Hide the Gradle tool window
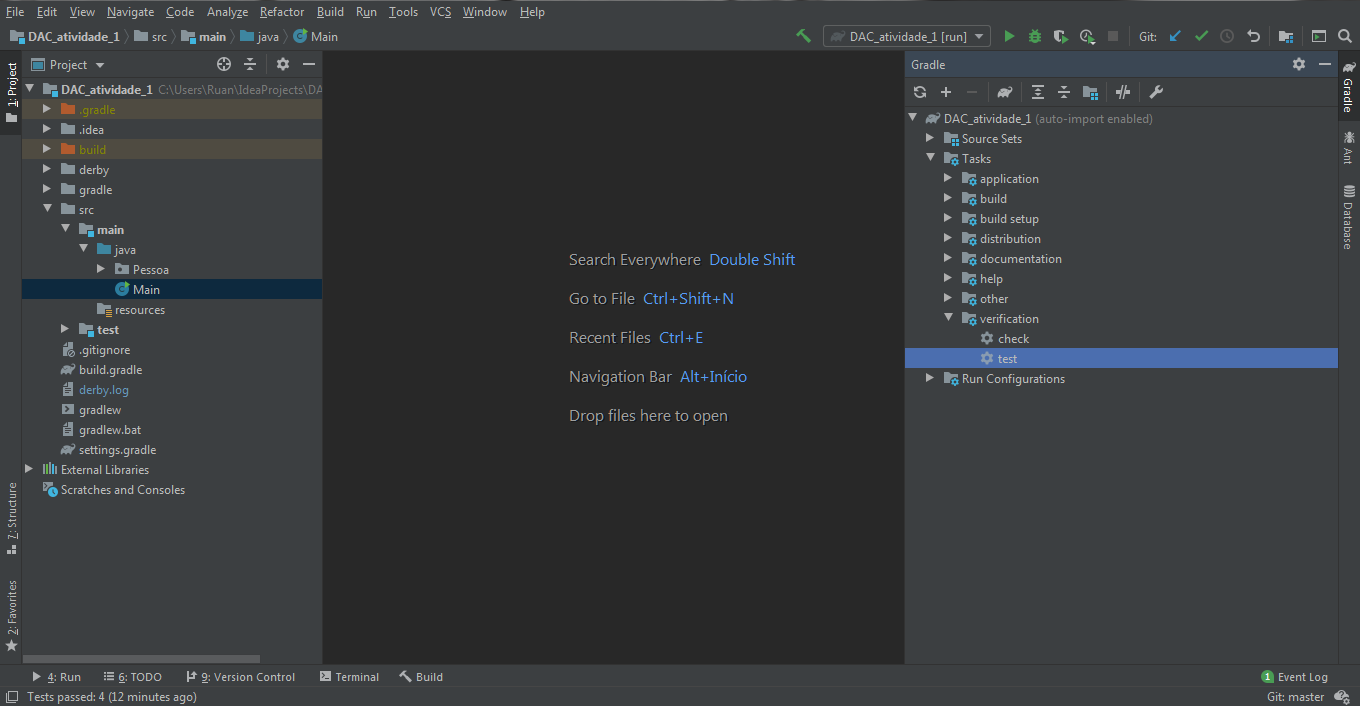Image resolution: width=1360 pixels, height=706 pixels. click(1325, 64)
